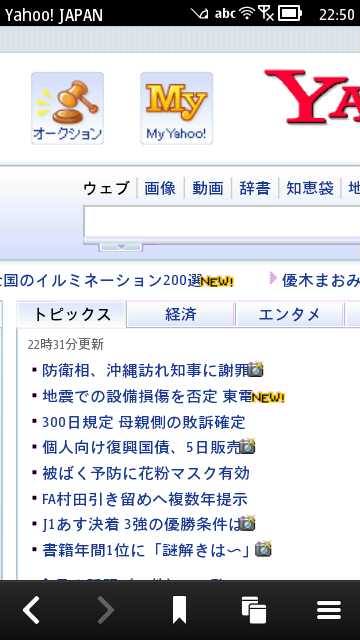
Task: Tap the camera icon beside 防衛相 headline
Action: tap(256, 369)
